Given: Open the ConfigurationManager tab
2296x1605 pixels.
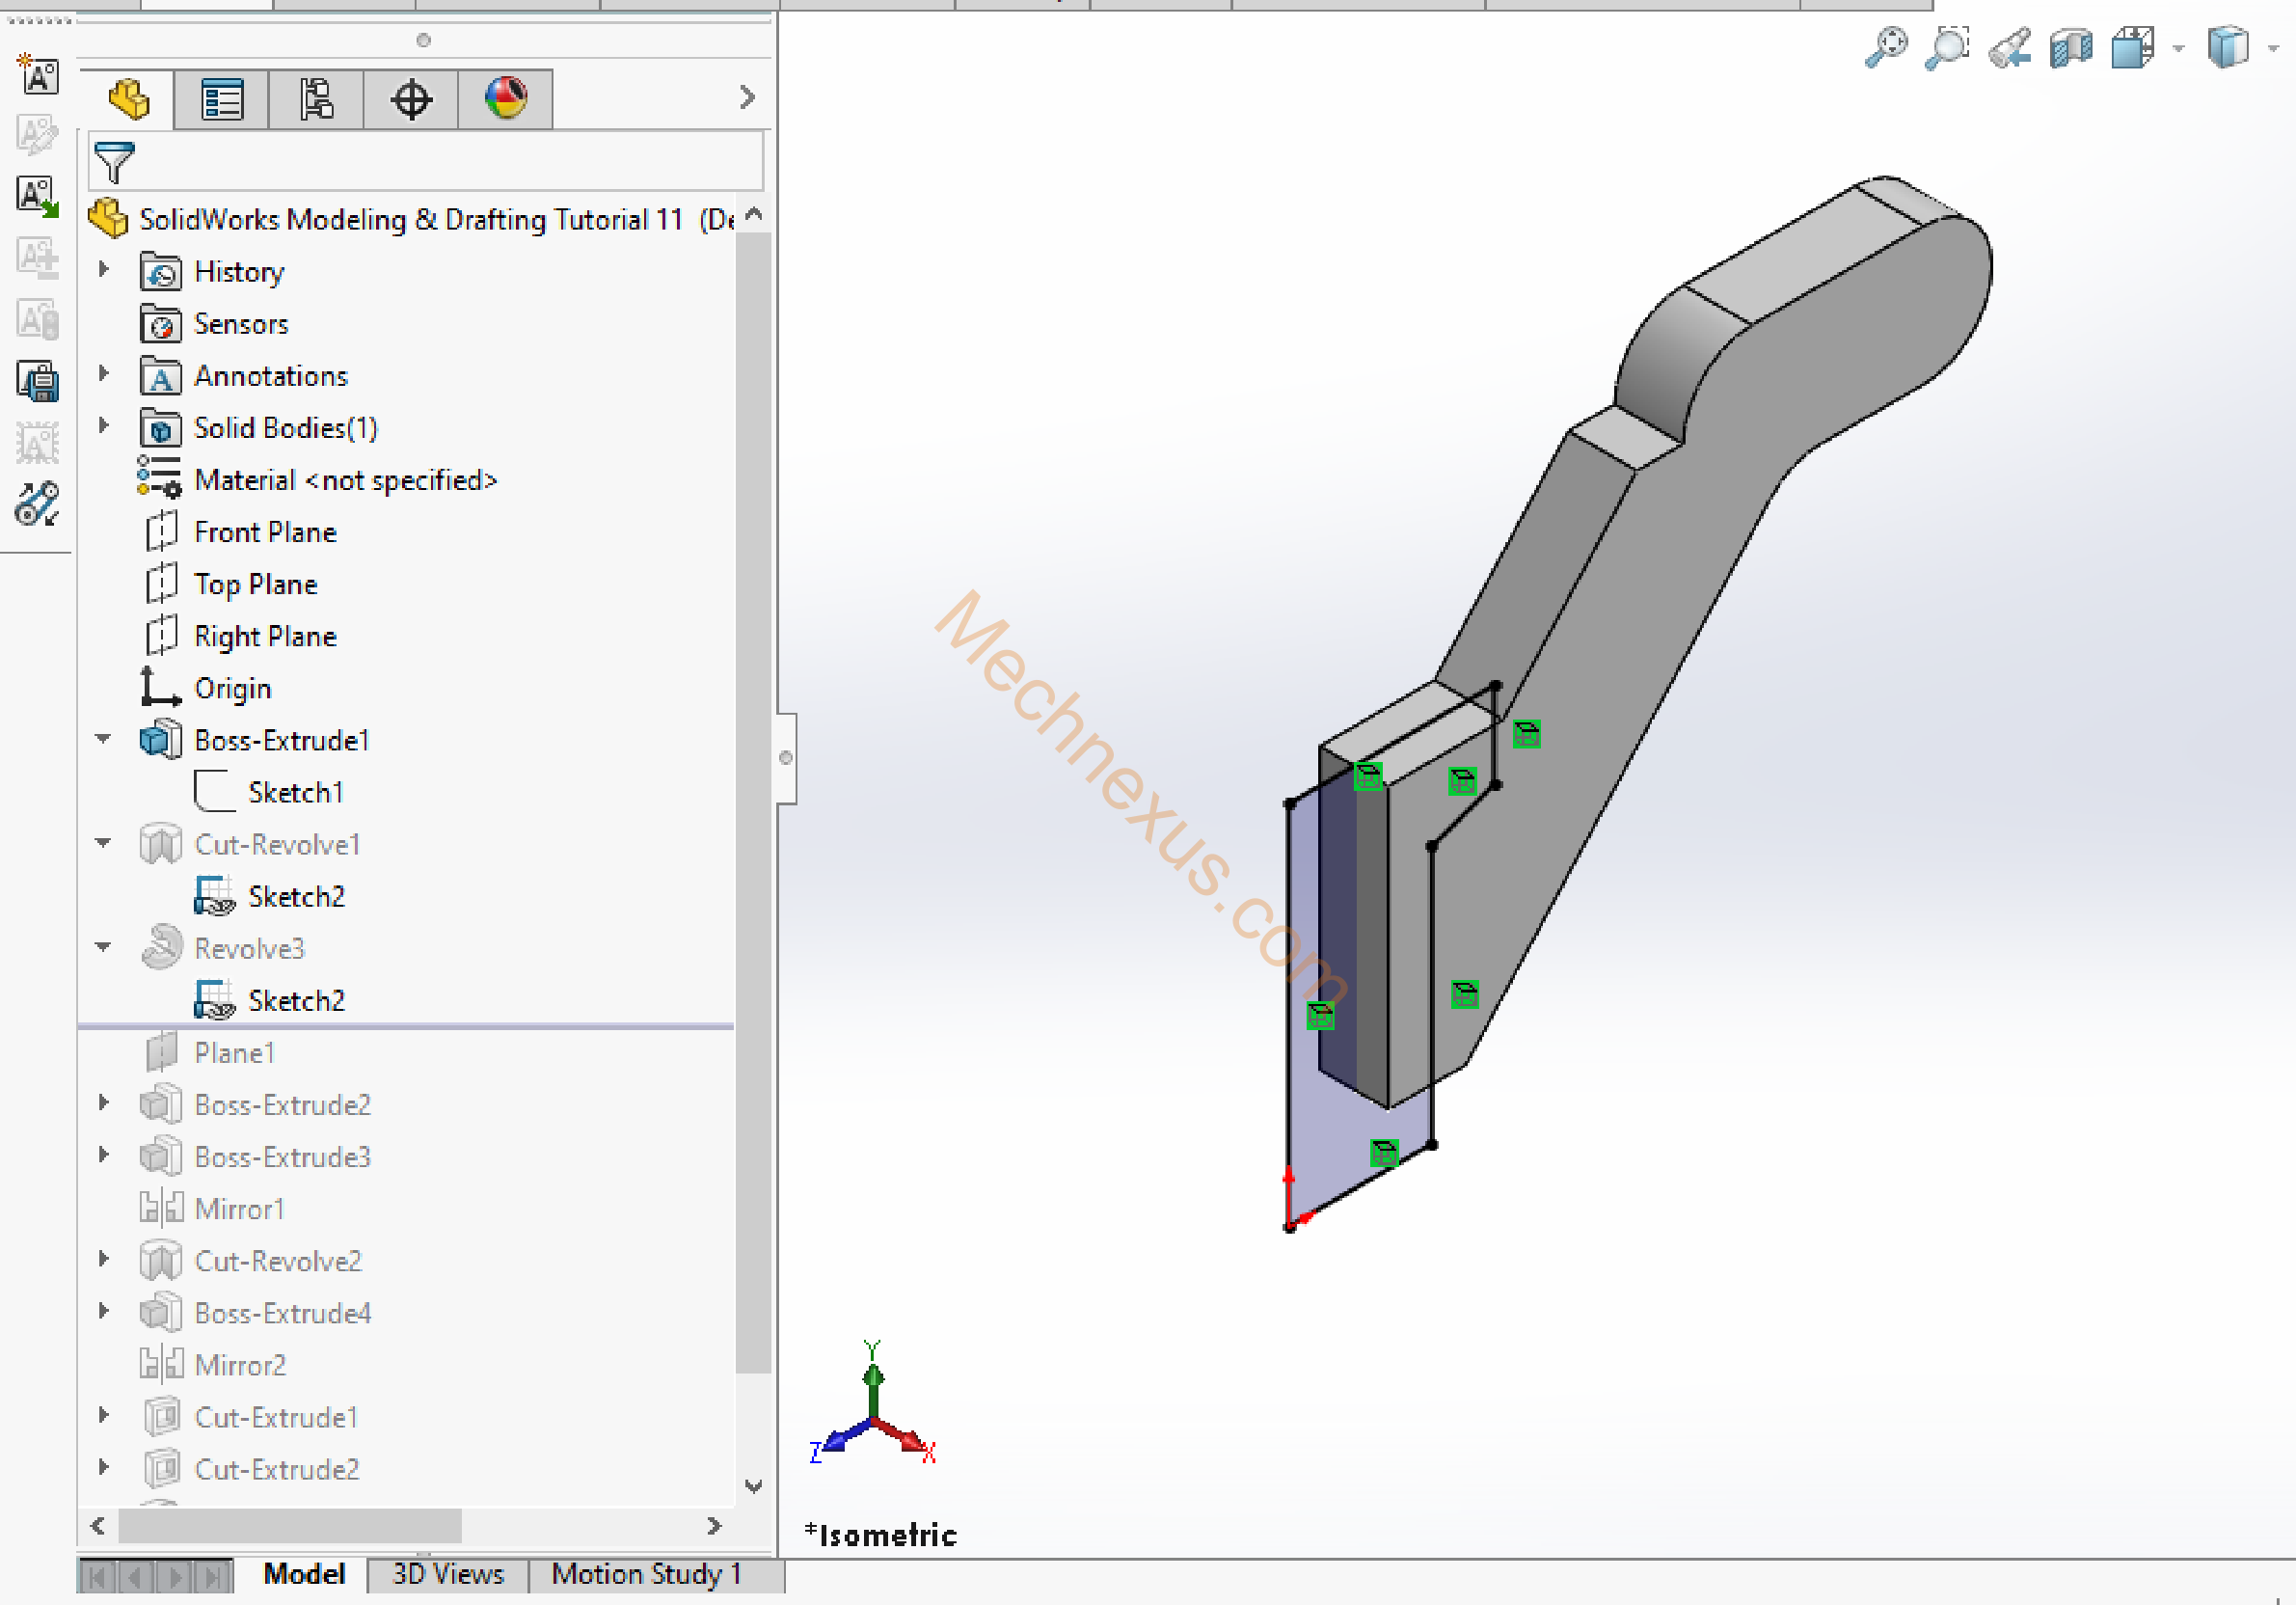Looking at the screenshot, I should tap(316, 99).
